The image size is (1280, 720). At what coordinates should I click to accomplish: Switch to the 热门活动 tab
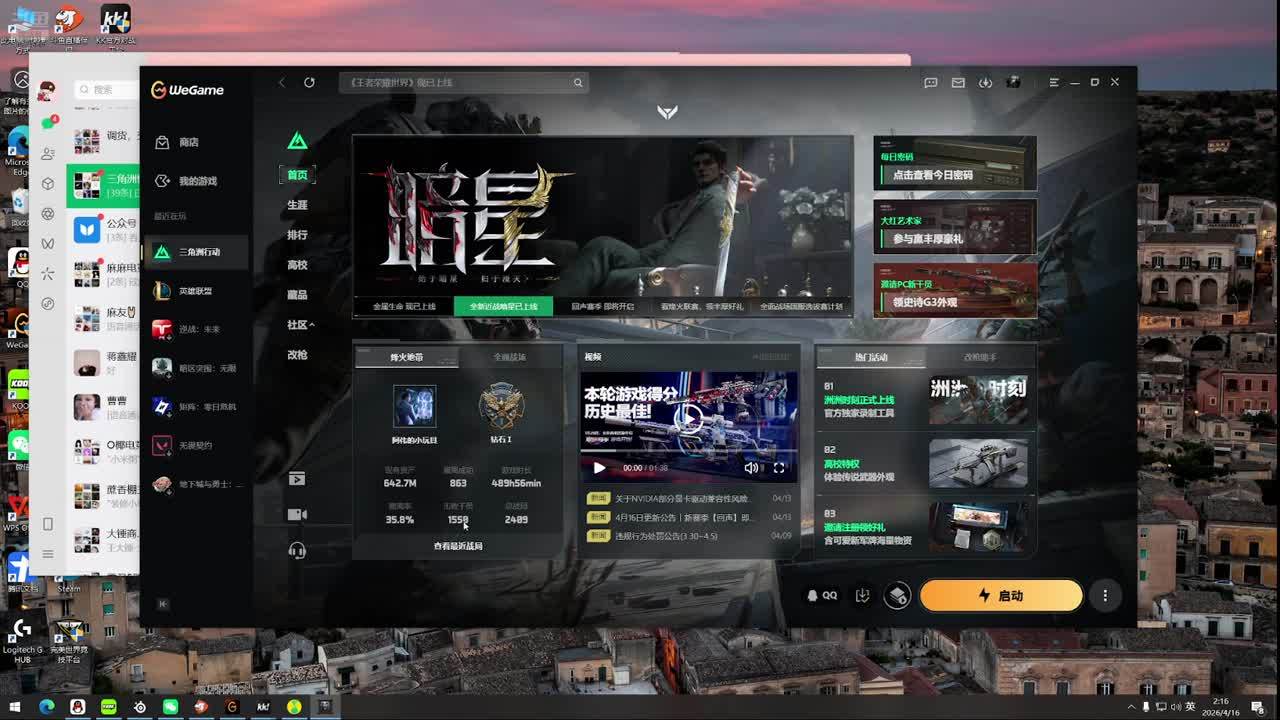(871, 357)
